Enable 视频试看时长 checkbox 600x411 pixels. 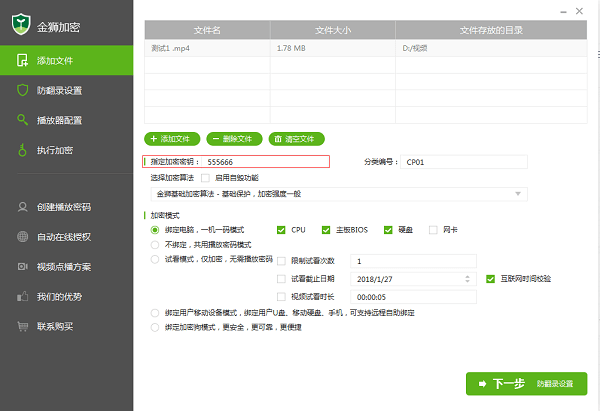281,297
